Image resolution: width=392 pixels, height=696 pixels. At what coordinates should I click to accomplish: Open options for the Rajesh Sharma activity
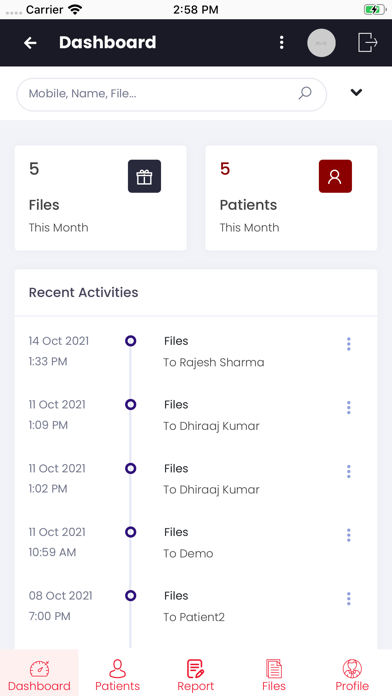click(x=348, y=344)
